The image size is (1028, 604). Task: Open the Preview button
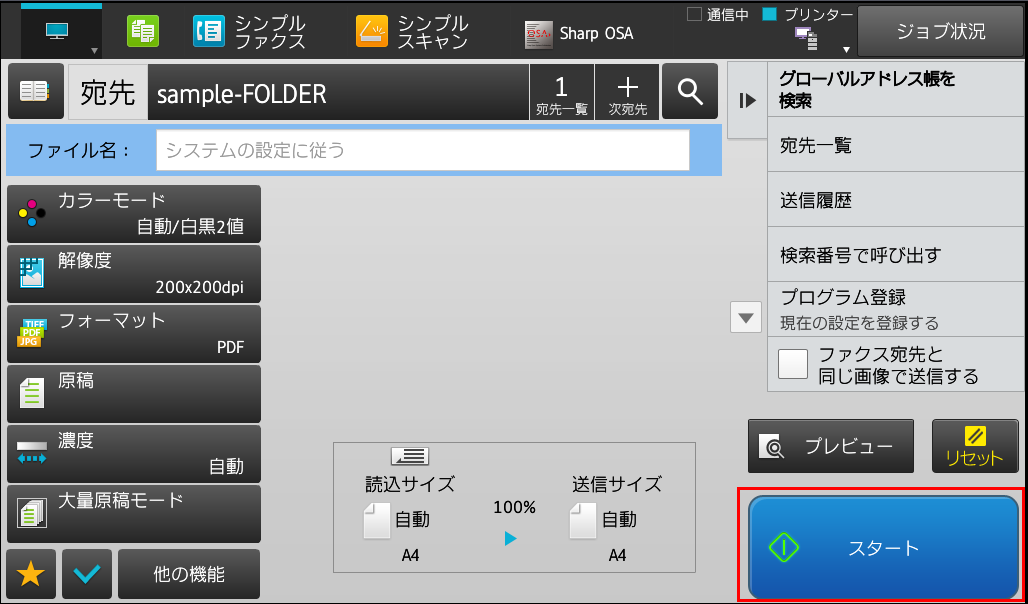(x=831, y=447)
